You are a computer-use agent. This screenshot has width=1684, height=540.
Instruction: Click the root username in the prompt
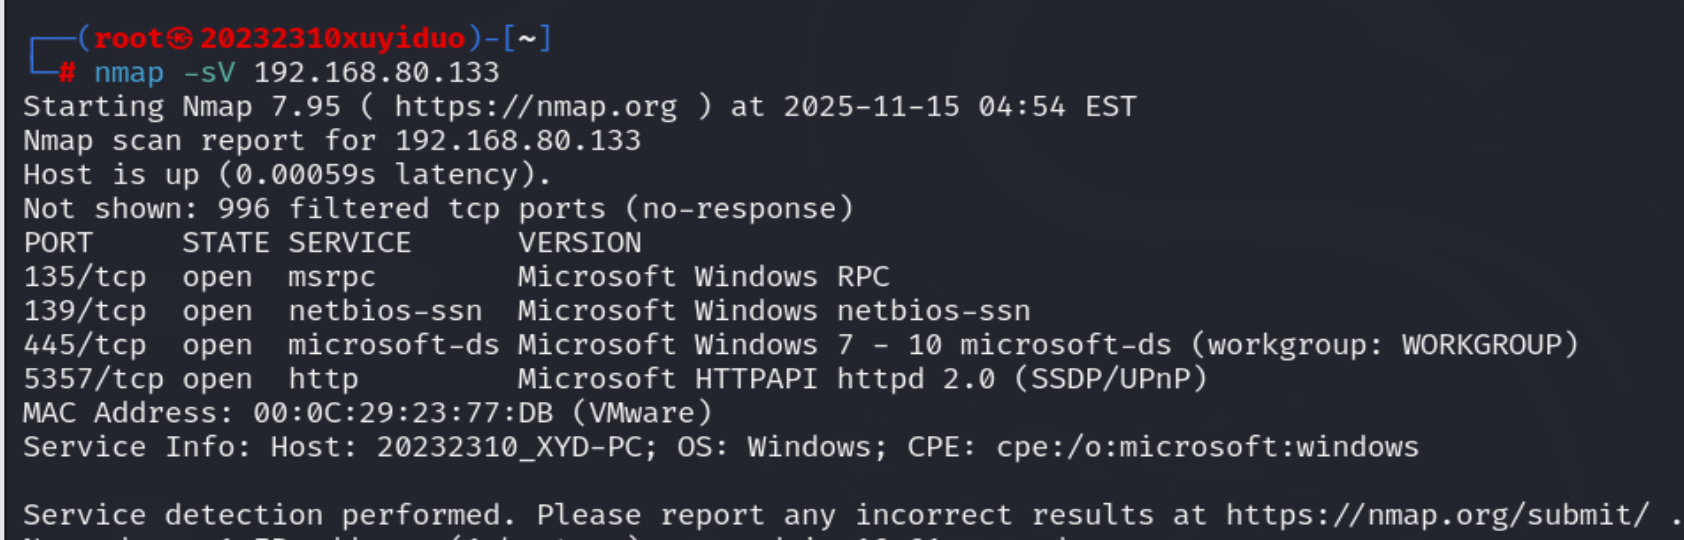(128, 39)
